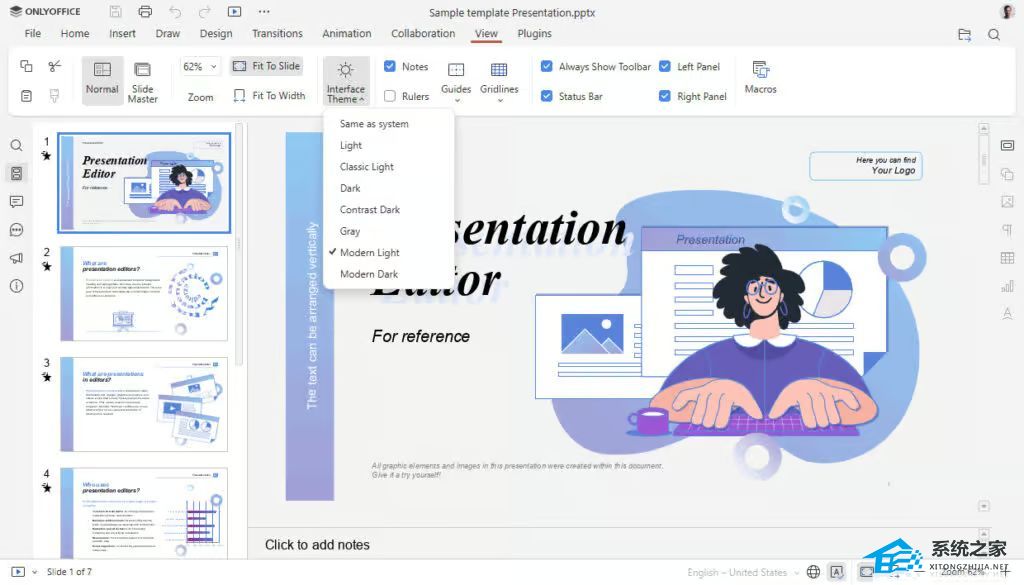The width and height of the screenshot is (1024, 585).
Task: Open Slide settings in right sidebar
Action: (1007, 146)
